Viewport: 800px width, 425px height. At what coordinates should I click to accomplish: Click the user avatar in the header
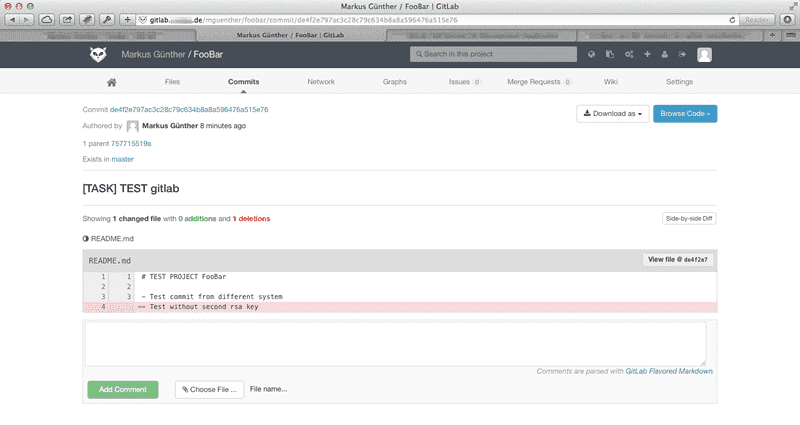click(705, 55)
